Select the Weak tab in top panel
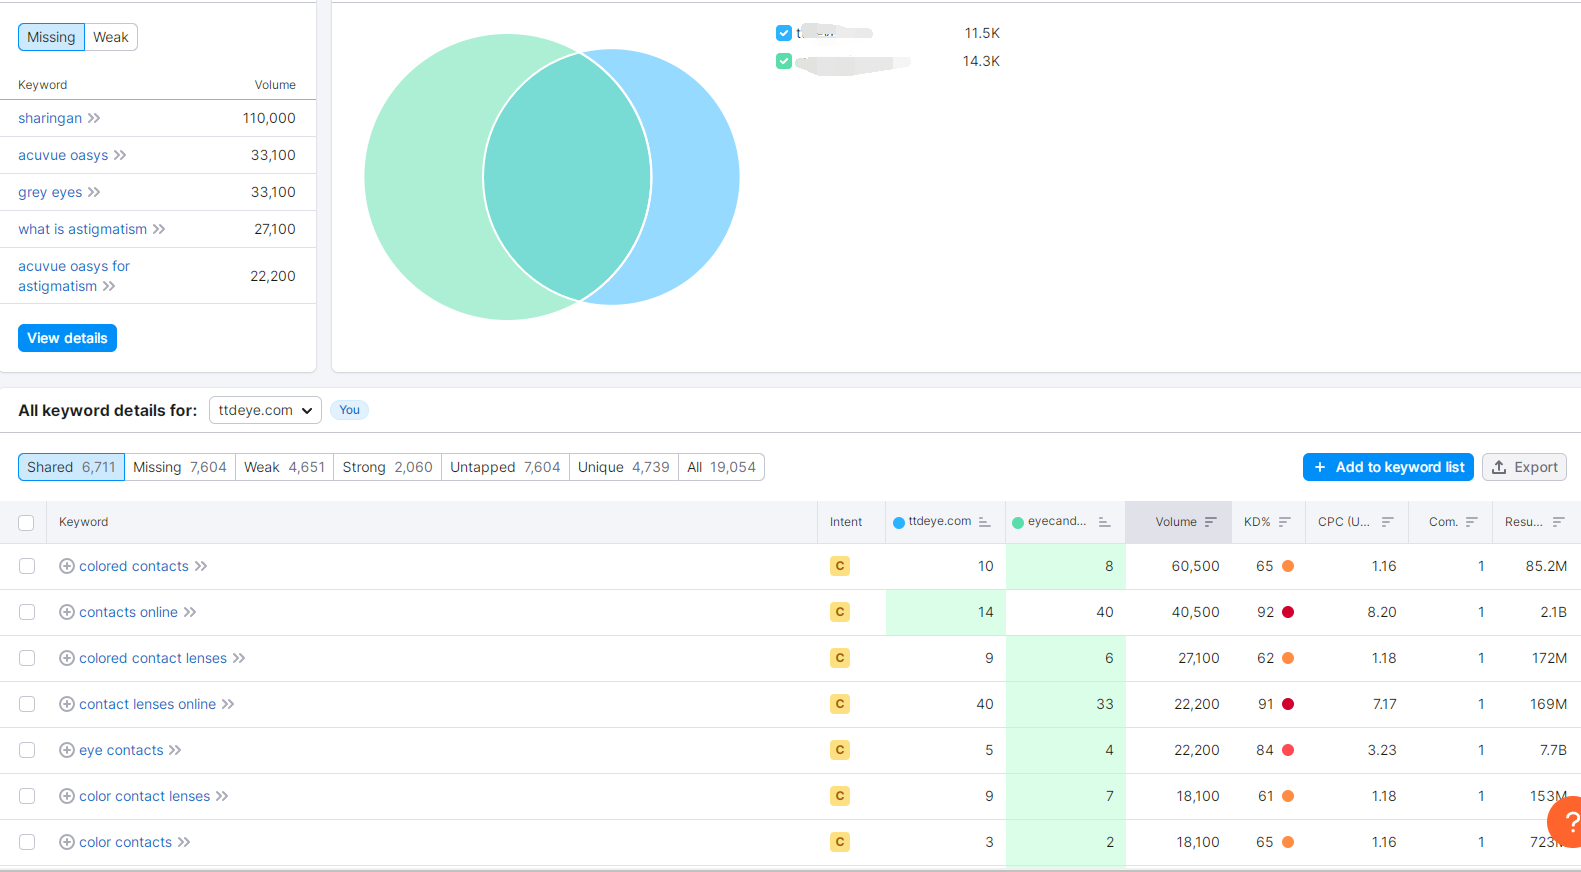This screenshot has height=872, width=1581. pyautogui.click(x=111, y=37)
